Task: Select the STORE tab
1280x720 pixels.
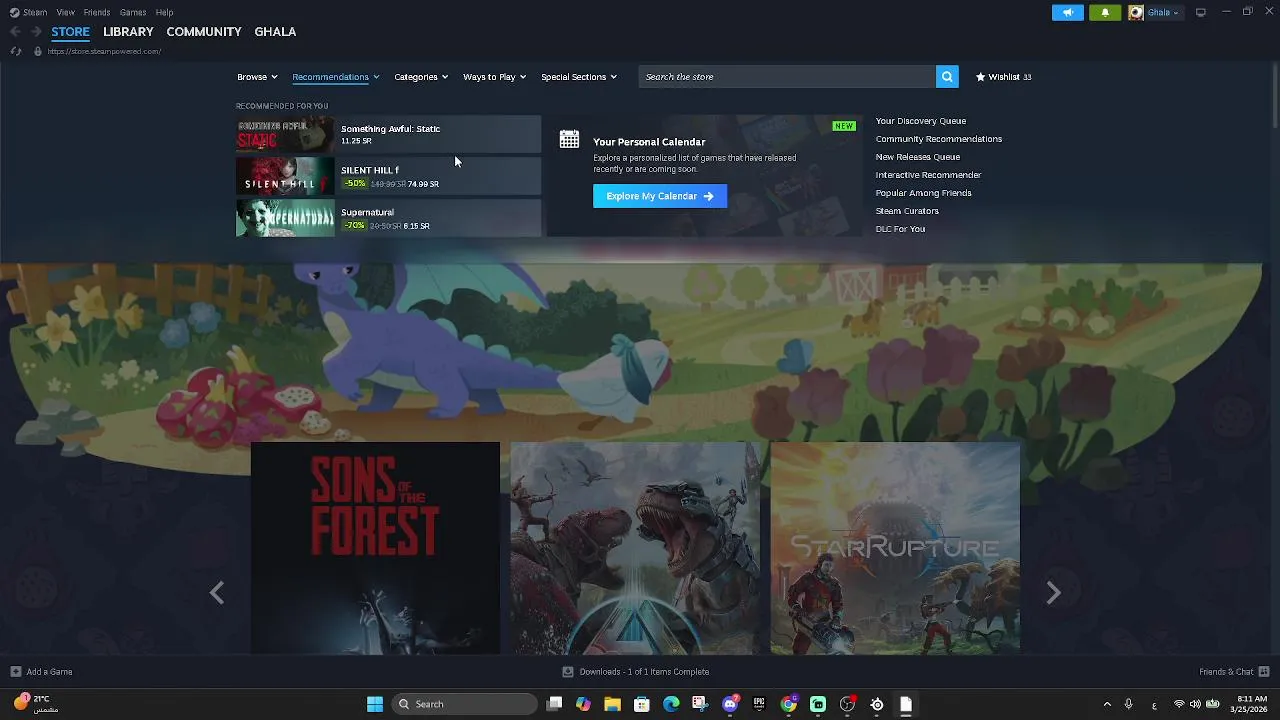Action: tap(70, 32)
